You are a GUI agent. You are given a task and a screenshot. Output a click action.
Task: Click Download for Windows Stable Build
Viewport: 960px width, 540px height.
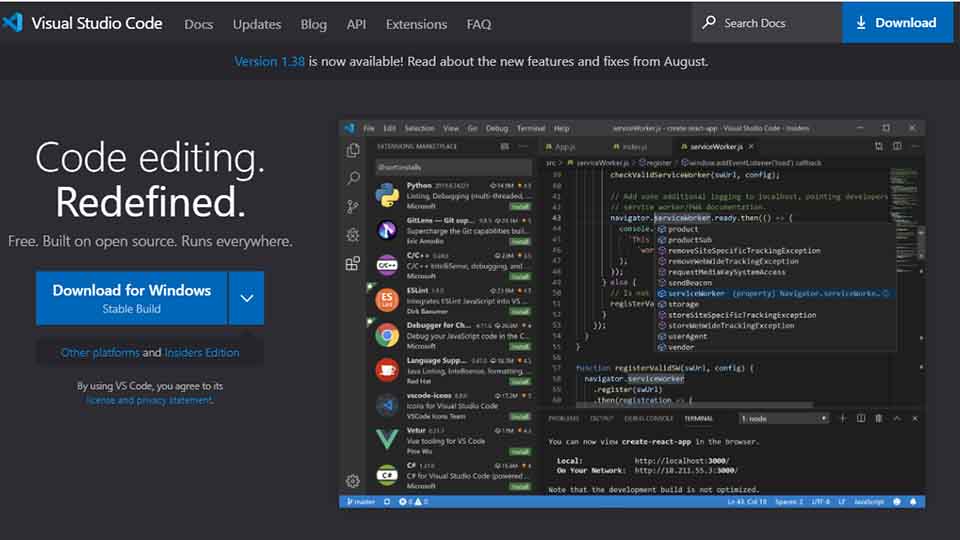[x=132, y=298]
